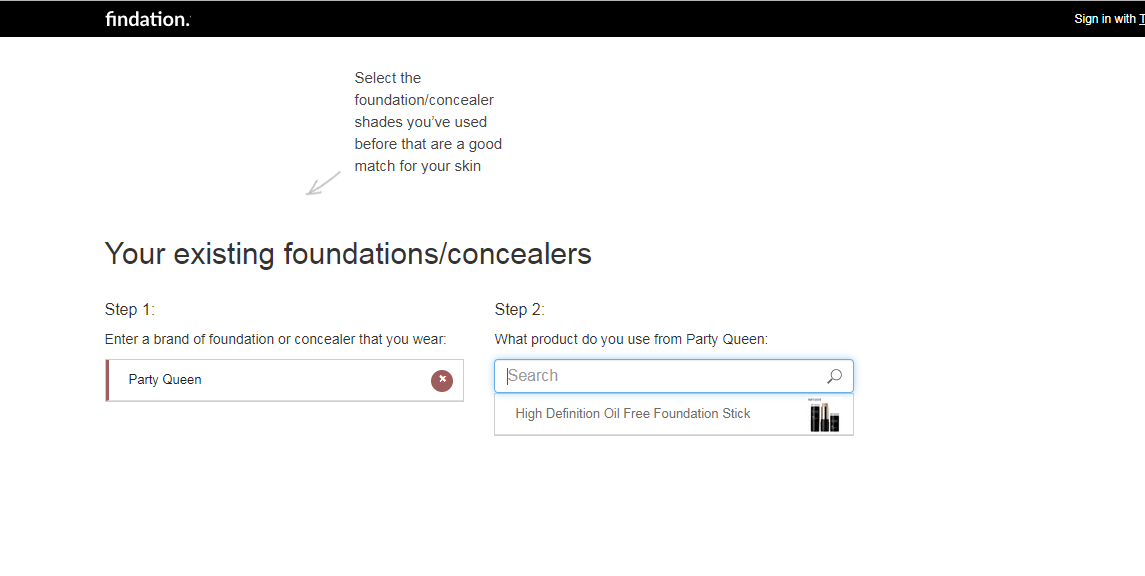Image resolution: width=1145 pixels, height=576 pixels.
Task: Click 'Enter a brand of foundation' instruction text
Action: tap(275, 339)
